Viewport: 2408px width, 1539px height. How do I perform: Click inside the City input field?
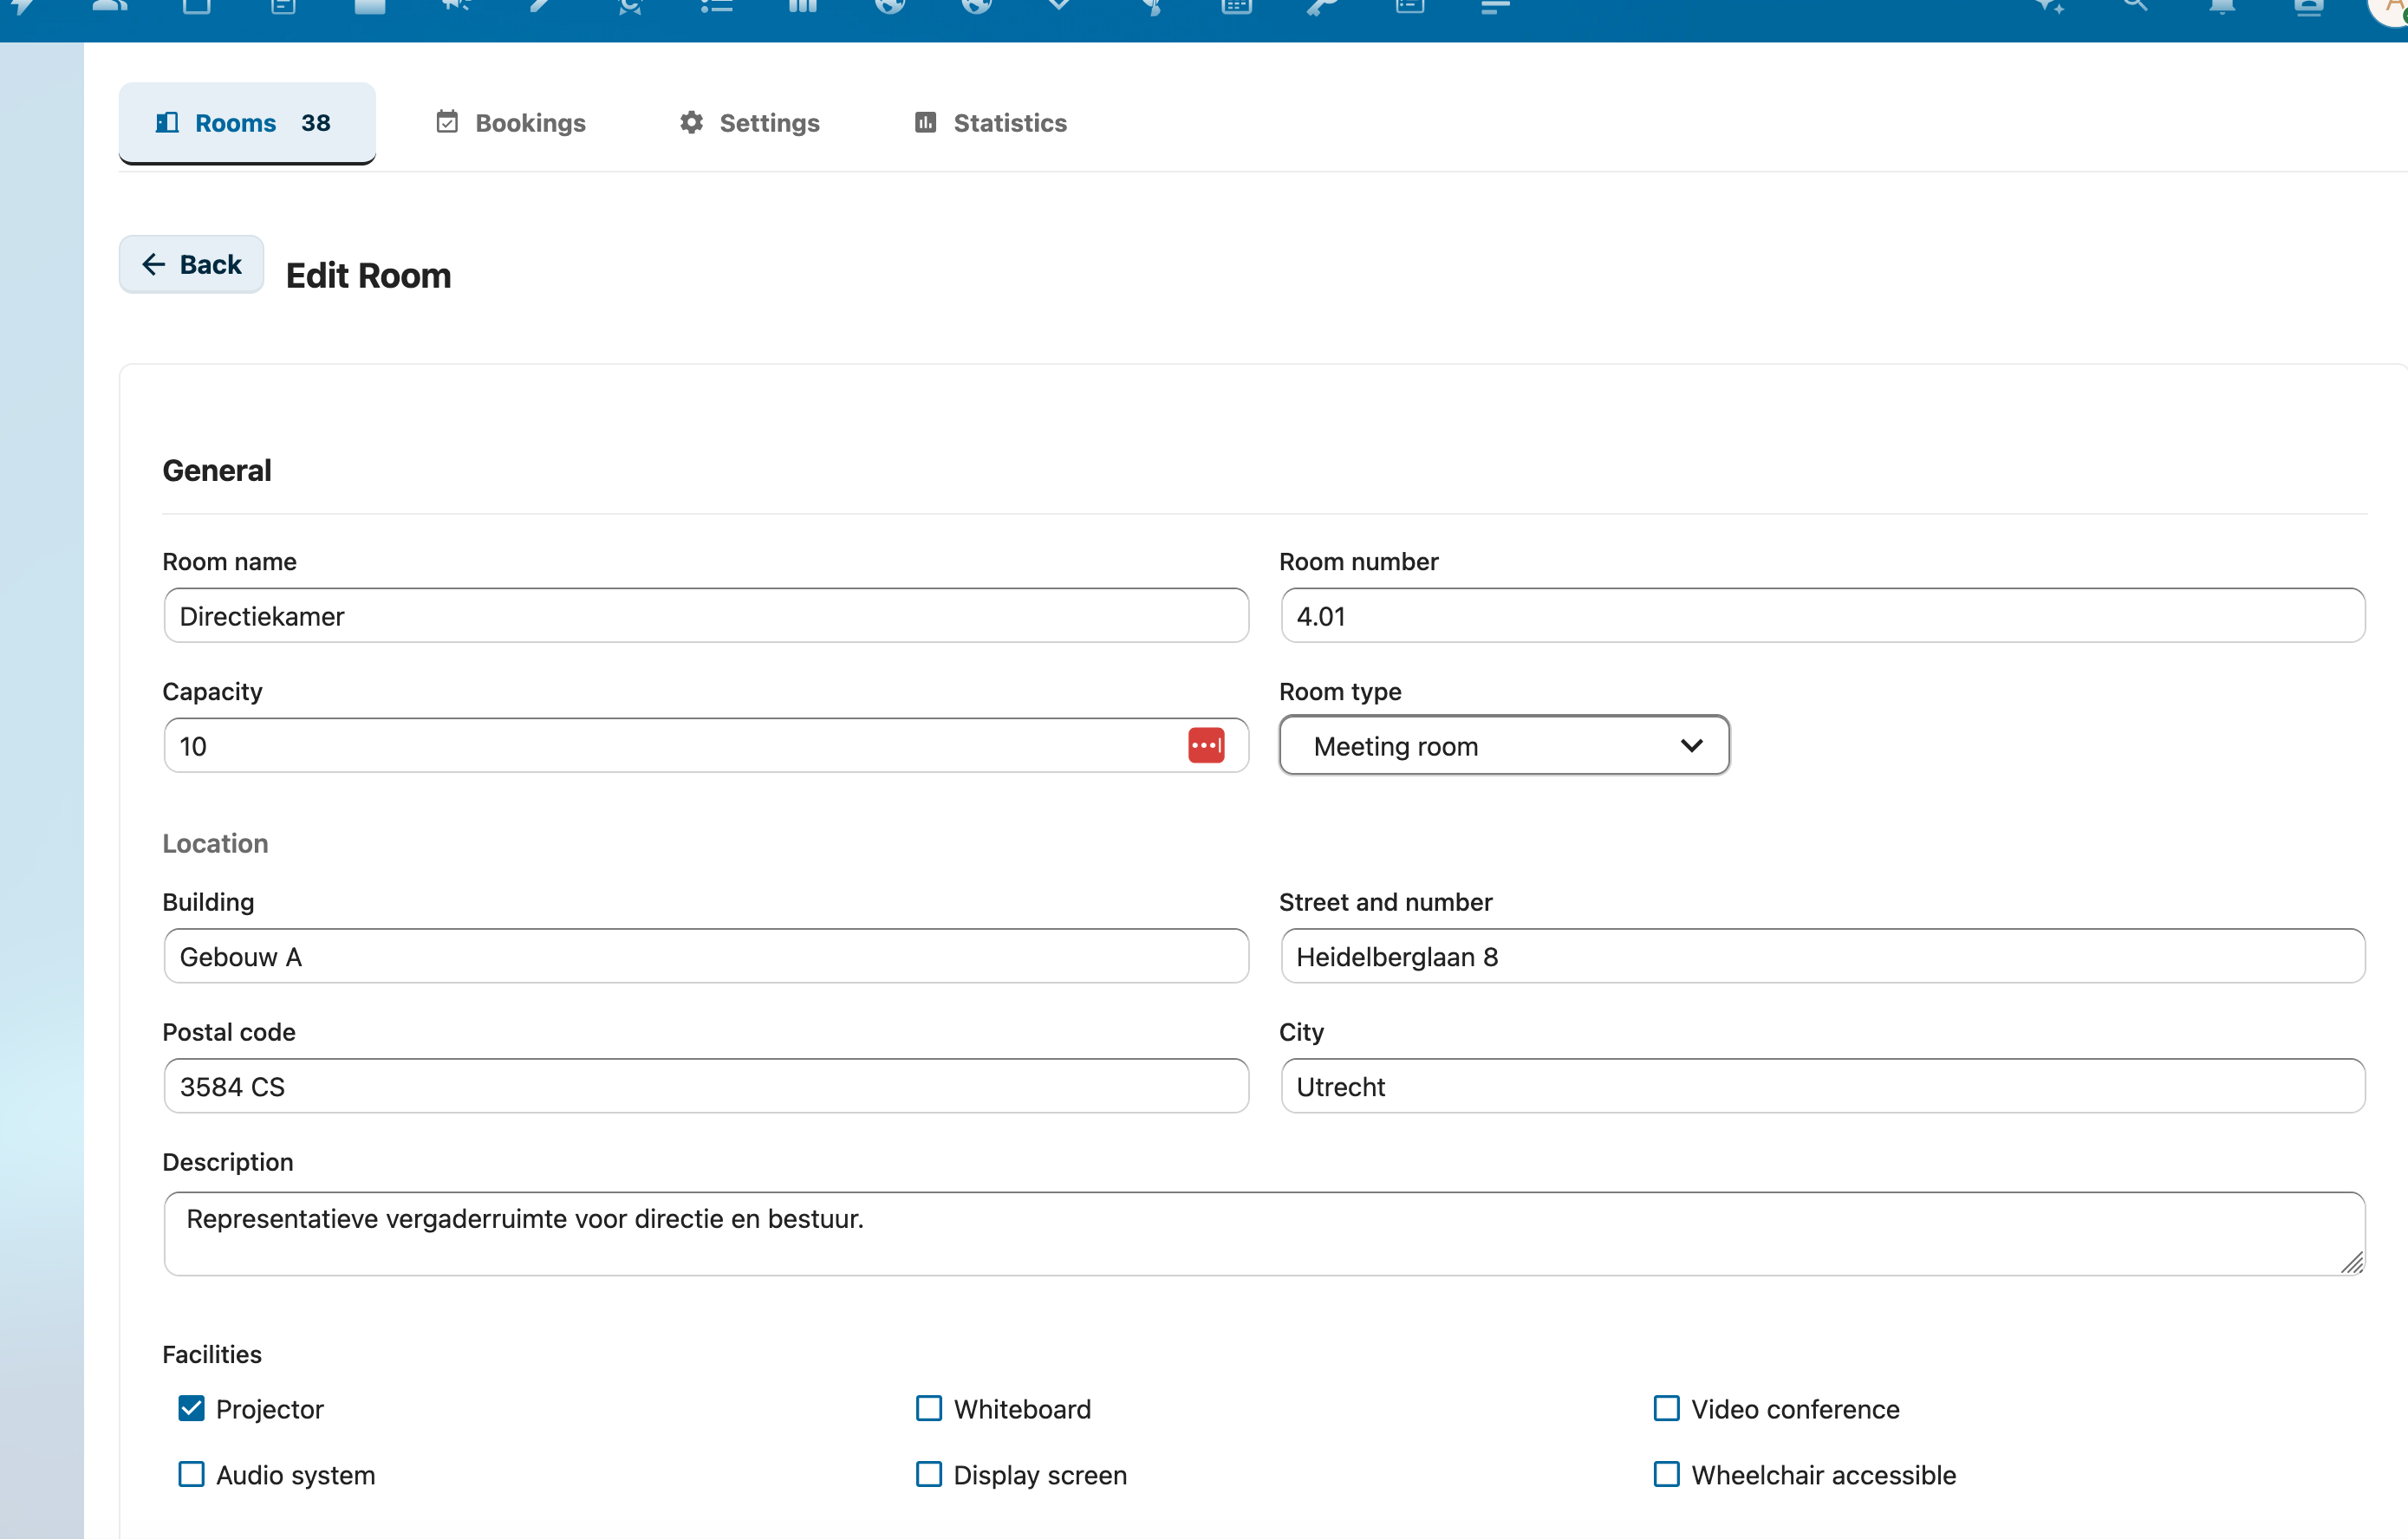click(1821, 1086)
